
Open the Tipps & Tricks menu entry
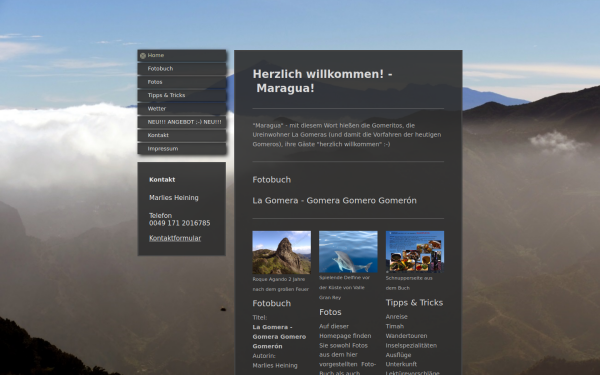tap(182, 95)
